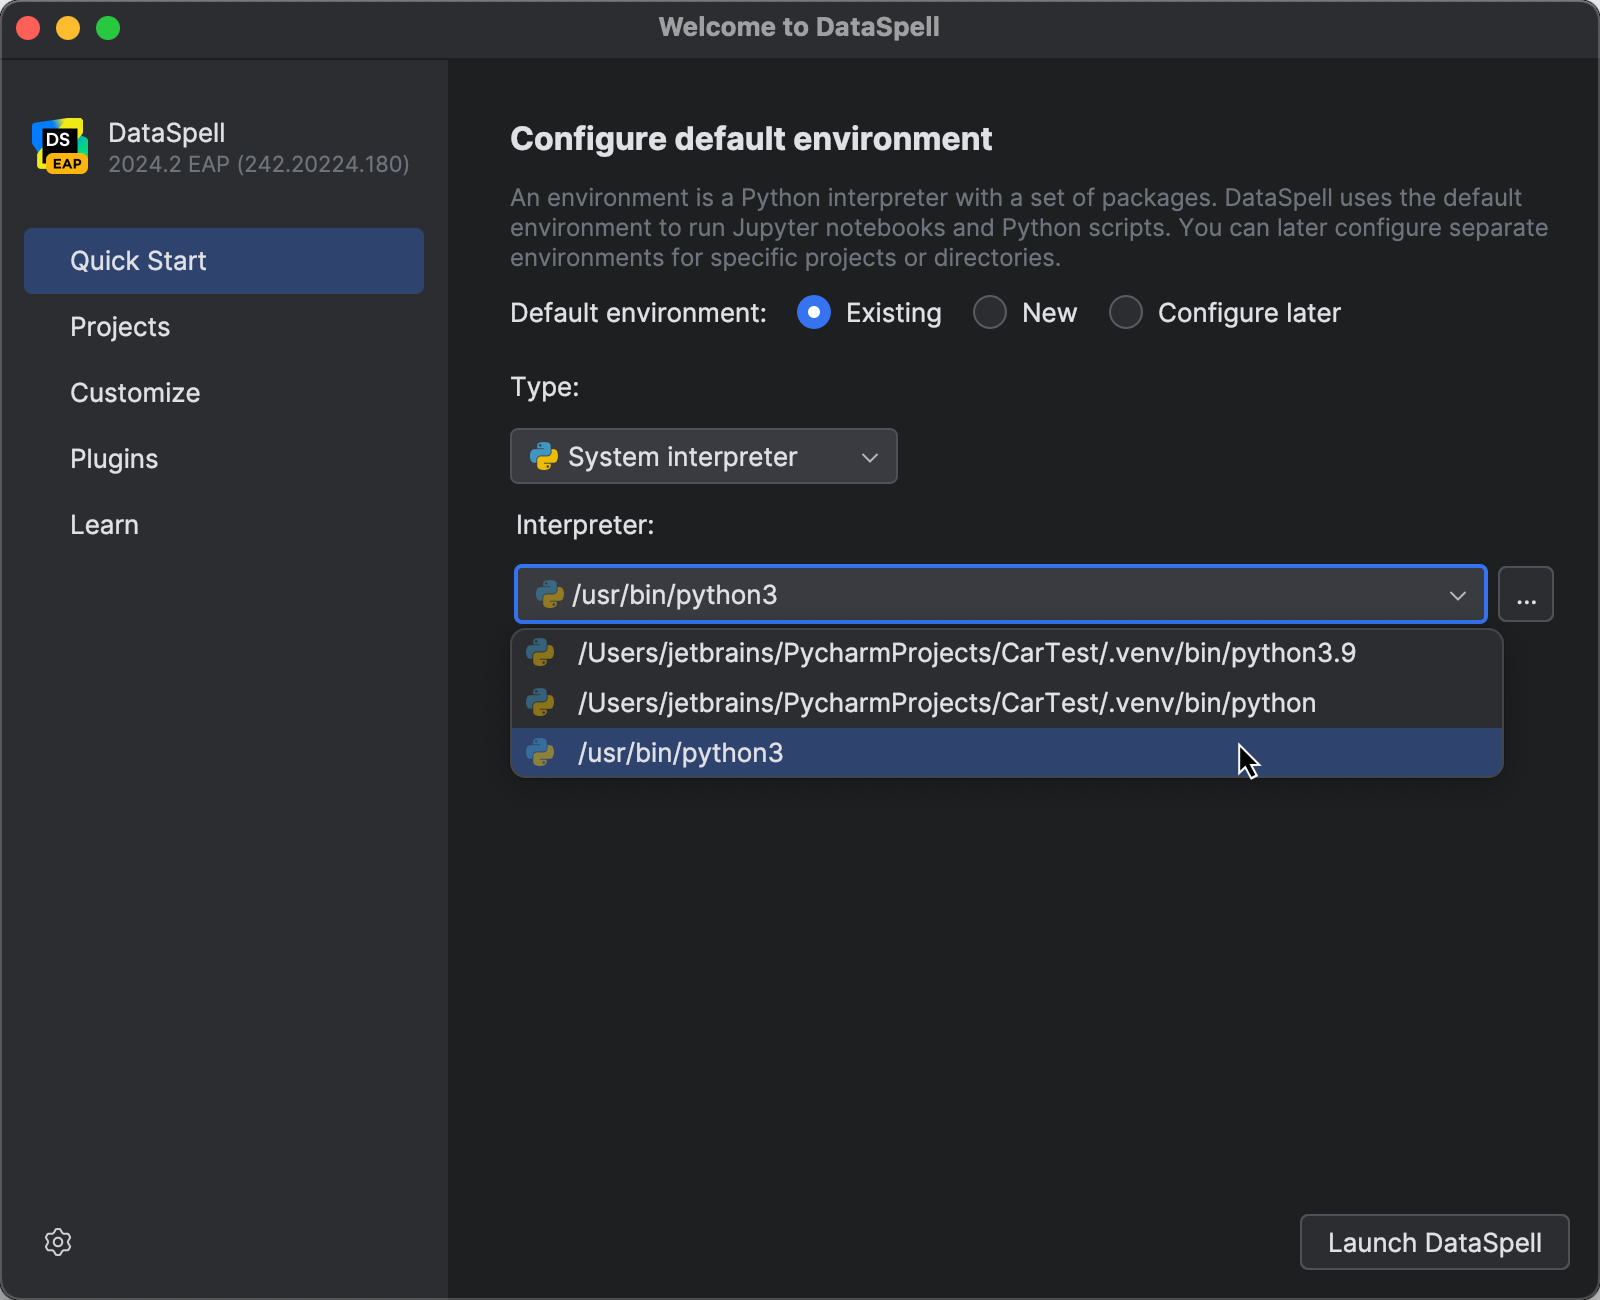Select the New environment radio button

click(x=989, y=312)
